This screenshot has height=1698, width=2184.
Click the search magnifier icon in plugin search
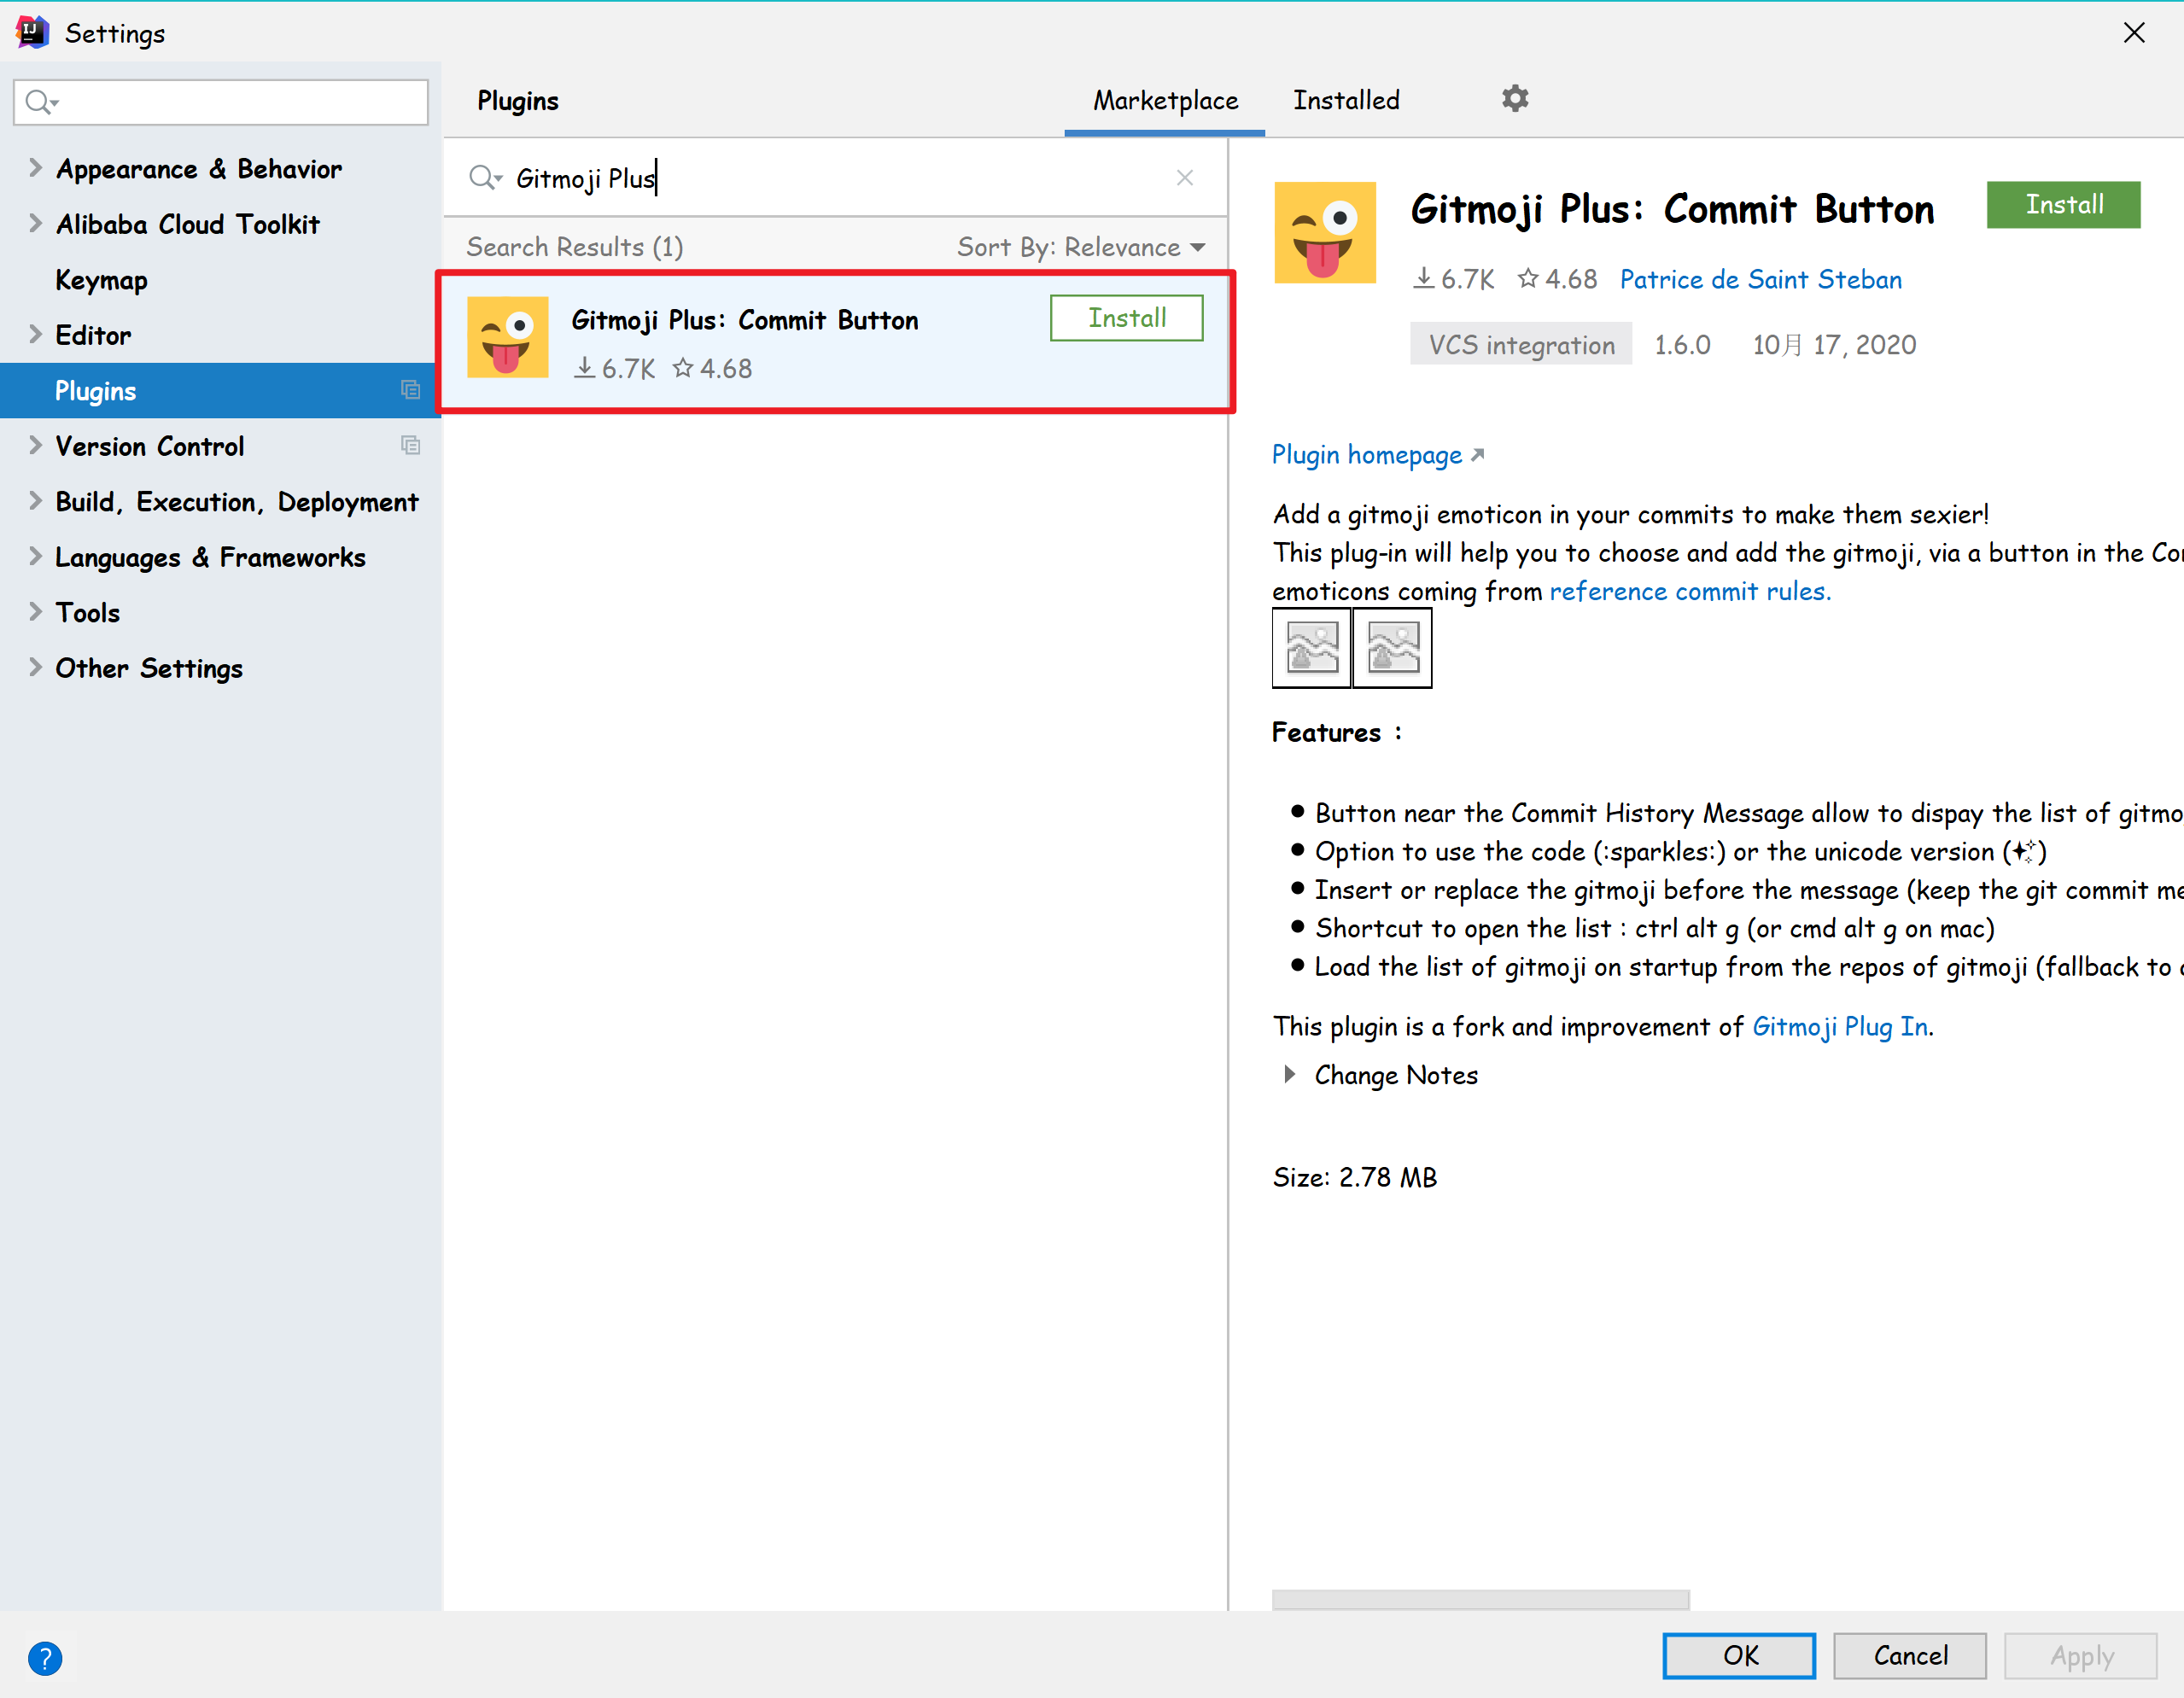tap(483, 178)
